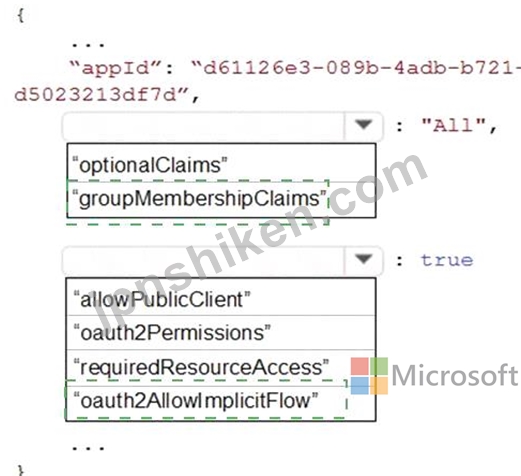
Task: Click the "appId" key name
Action: click(x=115, y=68)
